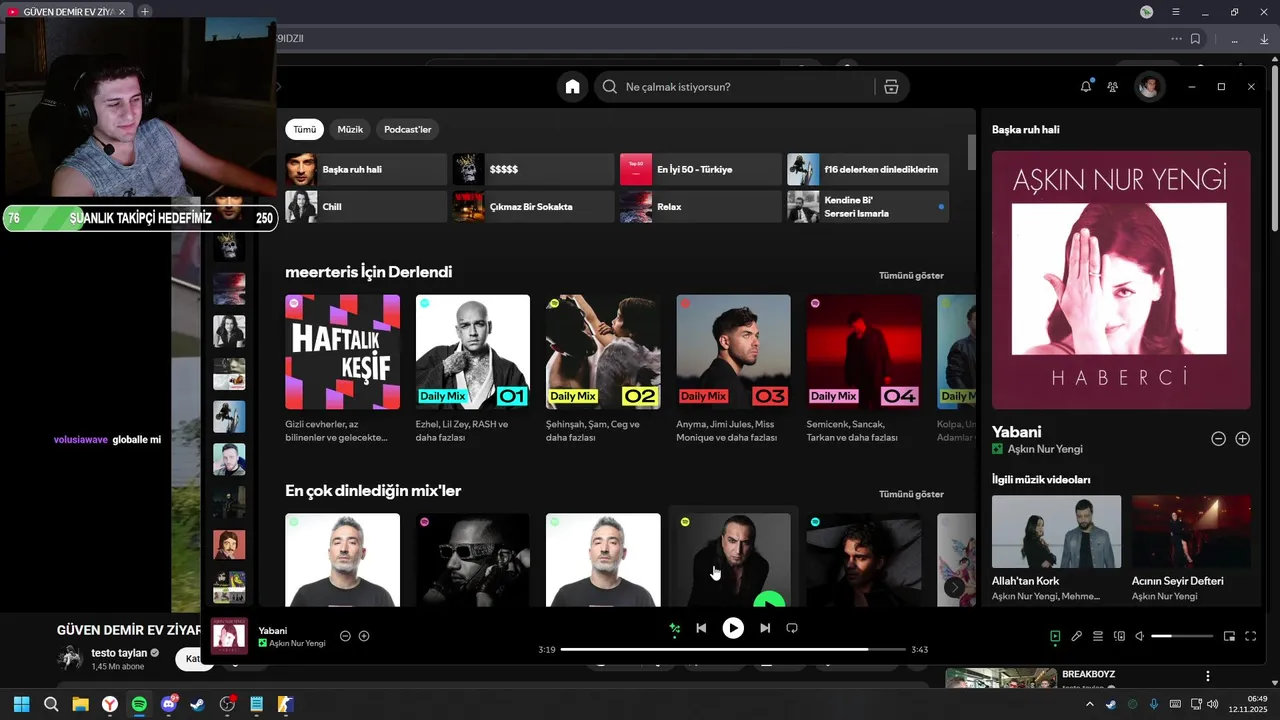Click the minus icon beside Yabani in side panel

(x=1218, y=439)
